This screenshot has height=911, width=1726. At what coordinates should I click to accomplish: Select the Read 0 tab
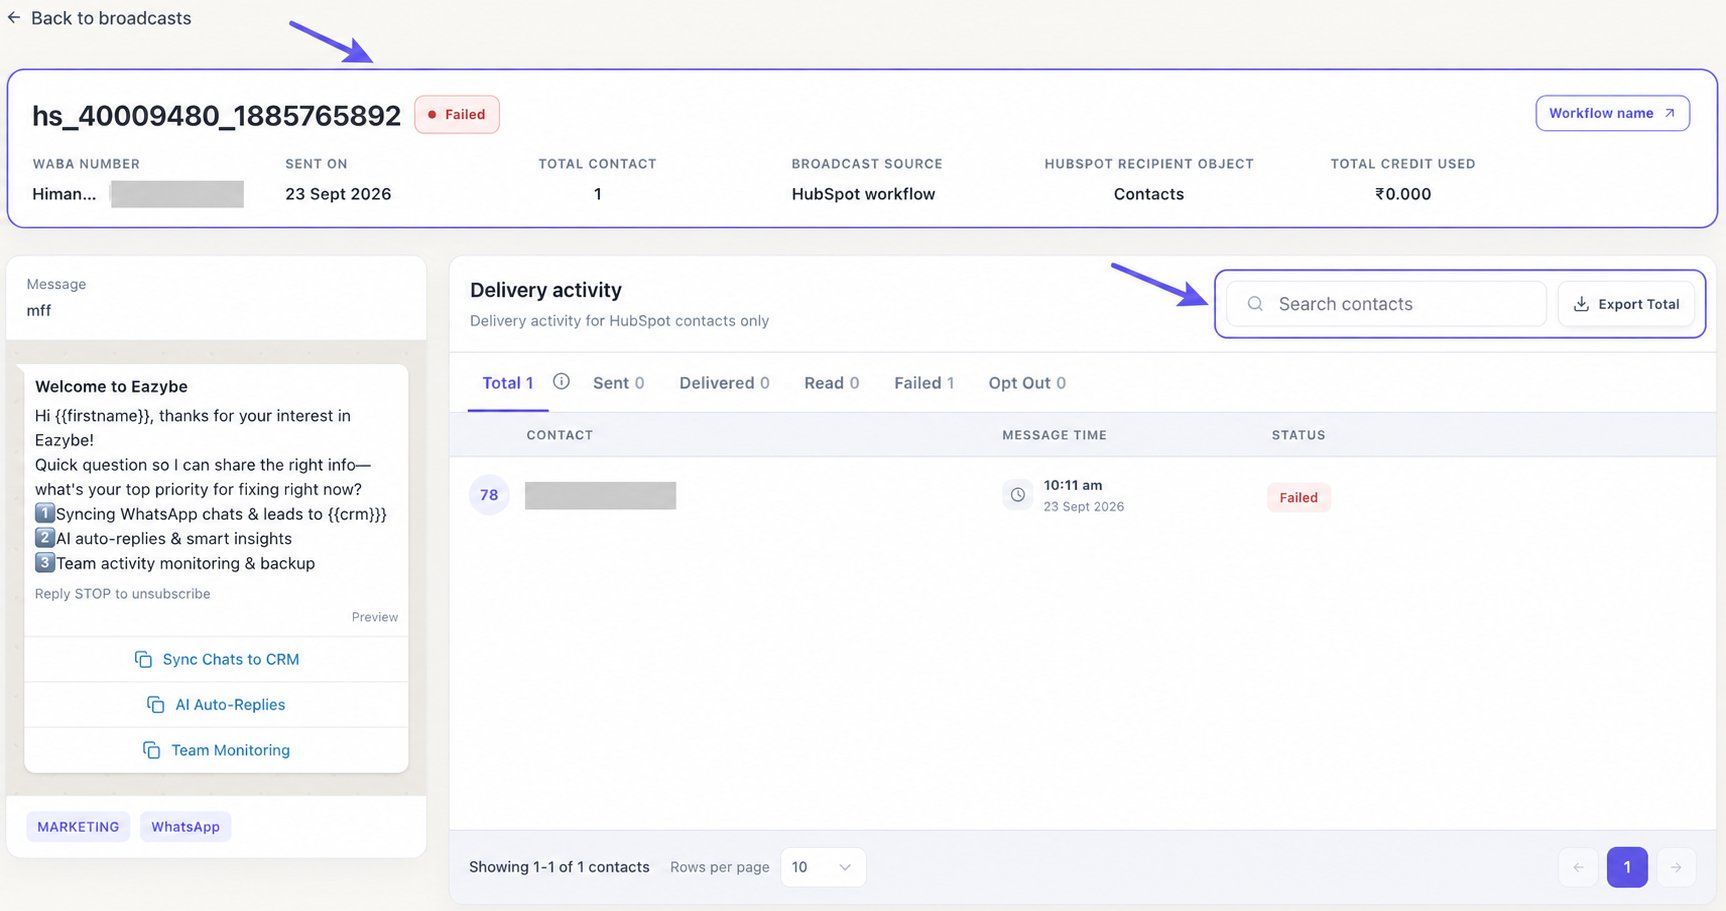click(831, 383)
